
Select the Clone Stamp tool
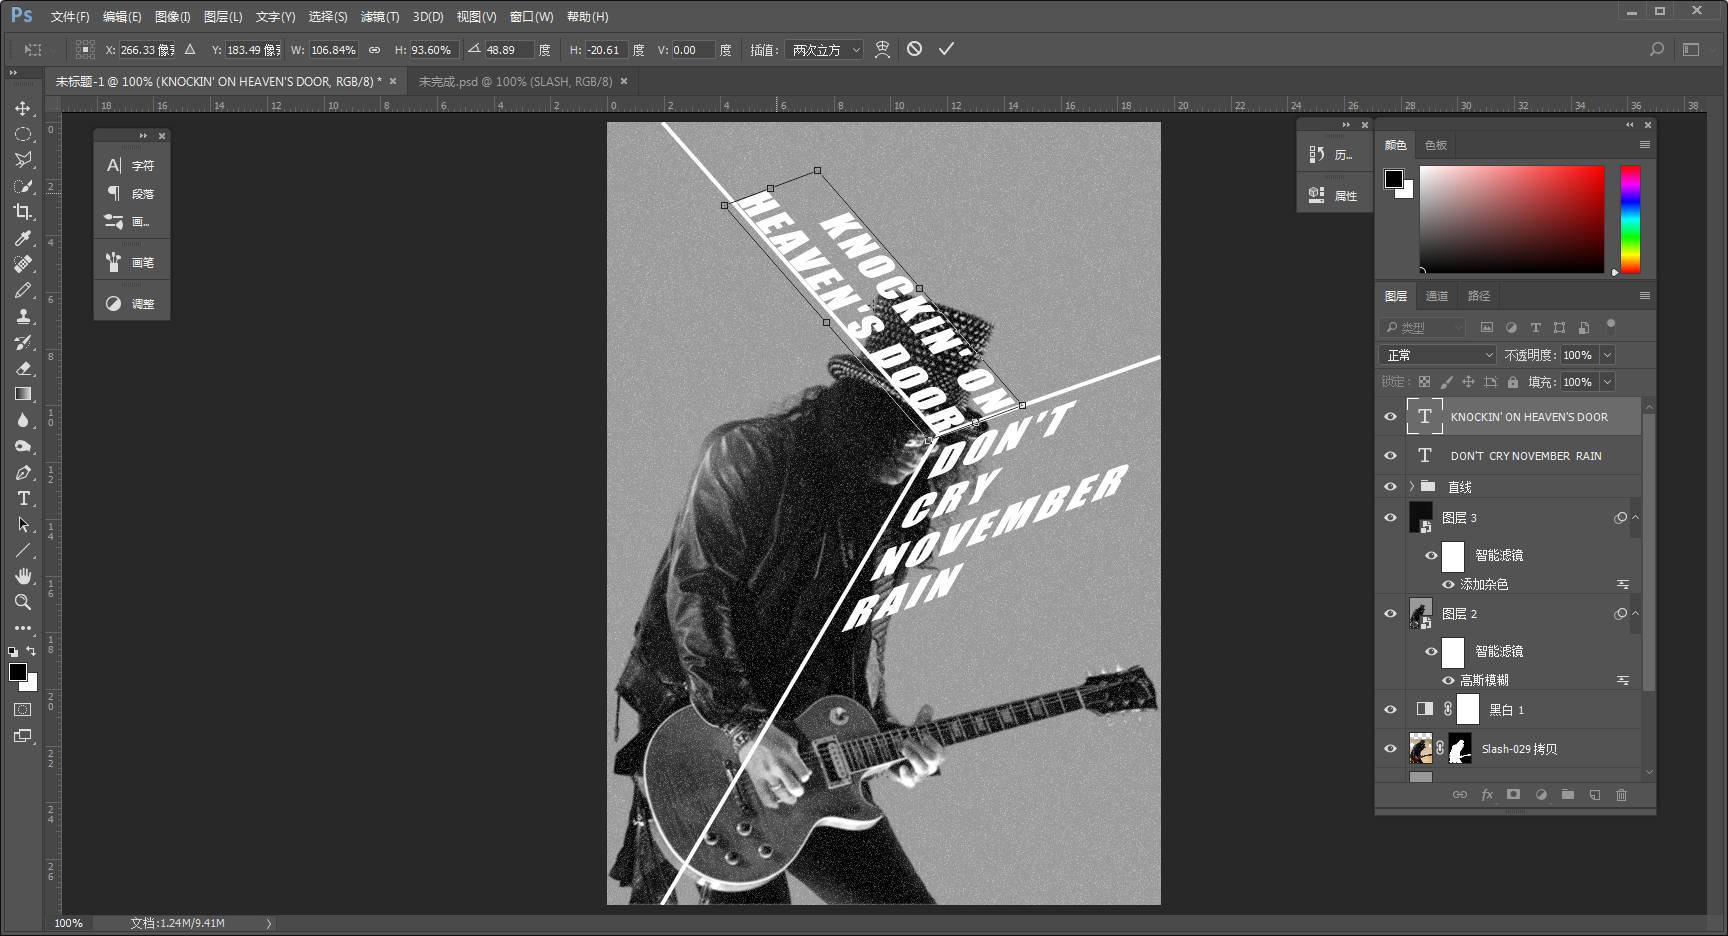click(23, 316)
